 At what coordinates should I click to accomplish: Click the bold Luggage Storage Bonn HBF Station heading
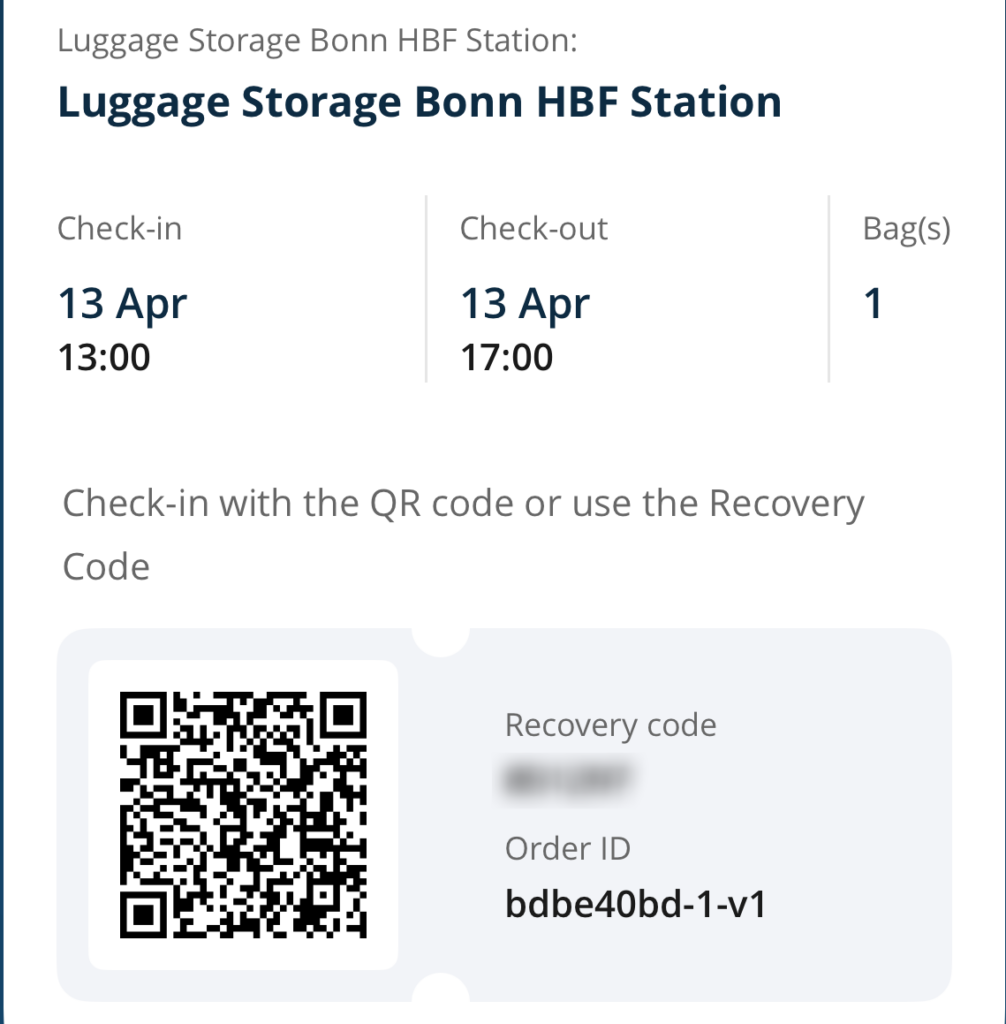click(x=419, y=103)
